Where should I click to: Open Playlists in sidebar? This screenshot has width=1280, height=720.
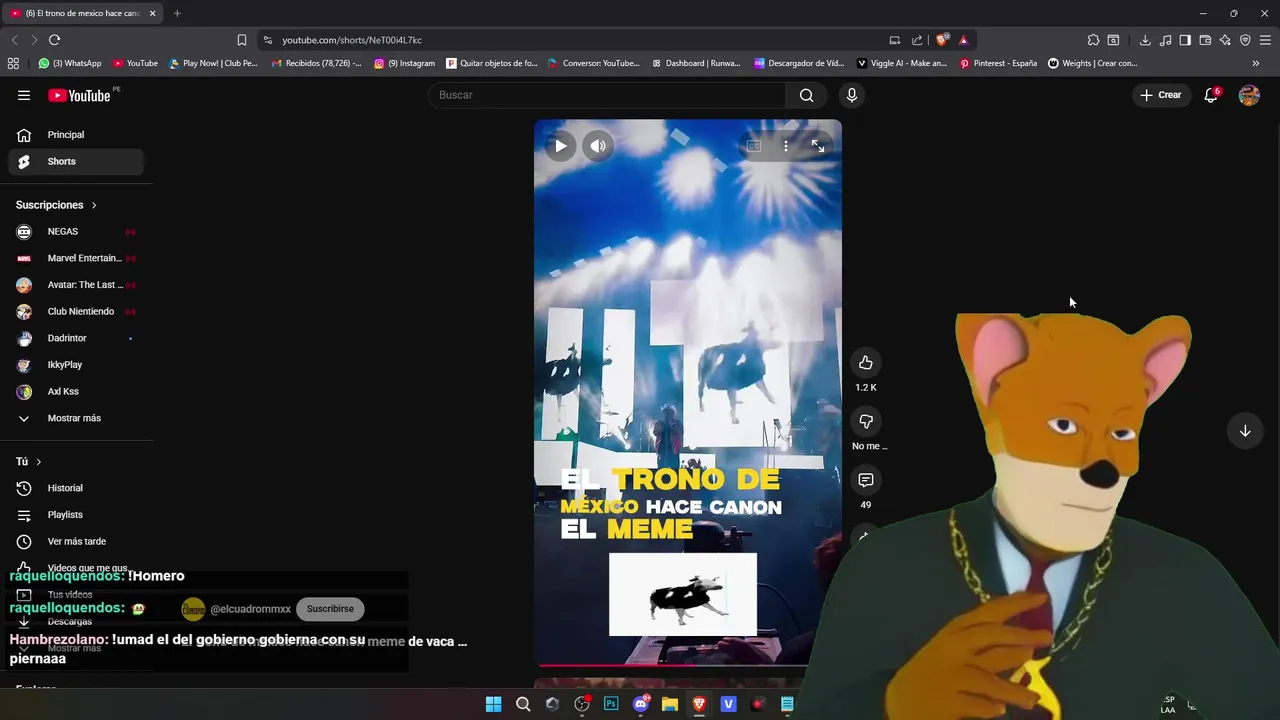[76, 515]
